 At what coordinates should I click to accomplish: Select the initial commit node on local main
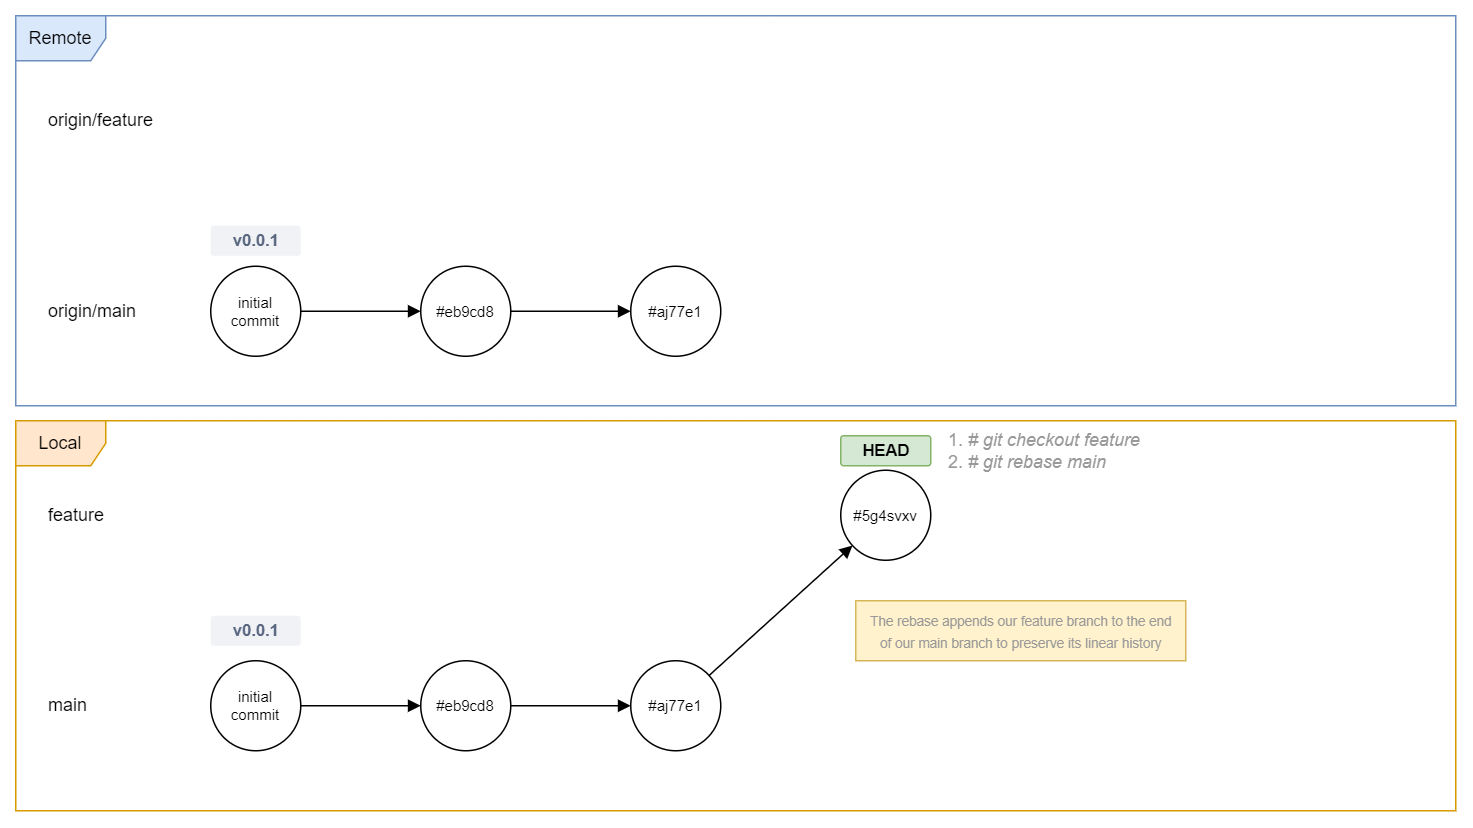[x=255, y=706]
